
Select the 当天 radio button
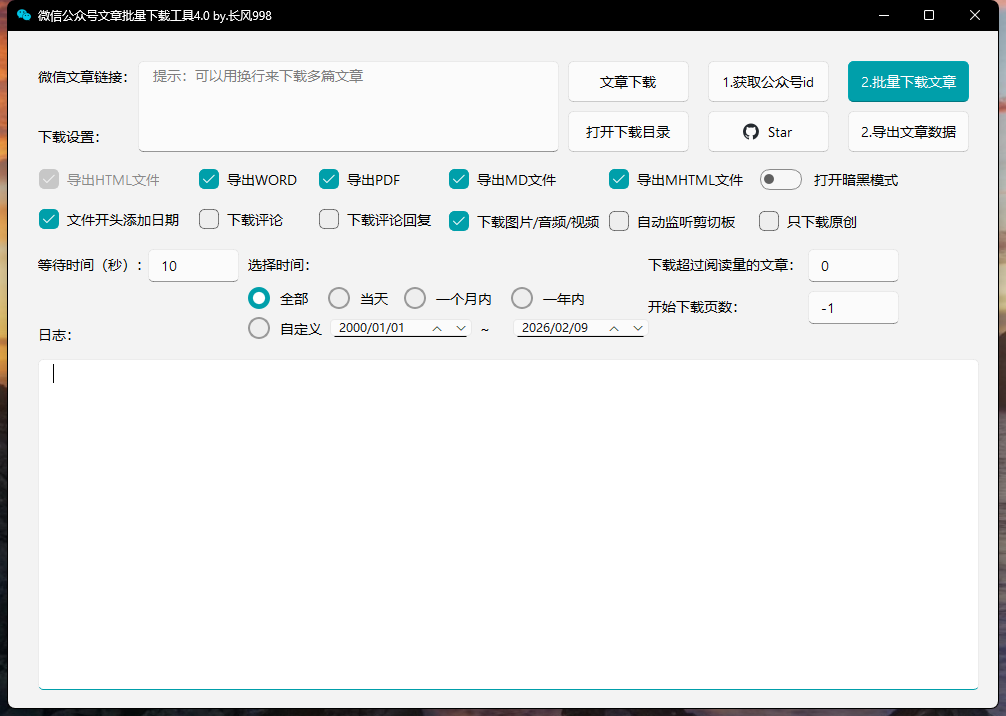340,298
